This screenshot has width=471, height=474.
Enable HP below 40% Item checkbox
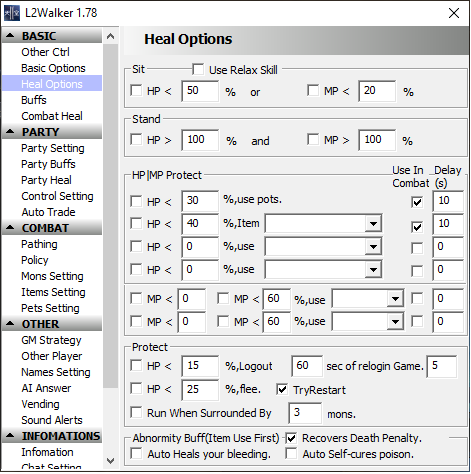(x=136, y=223)
